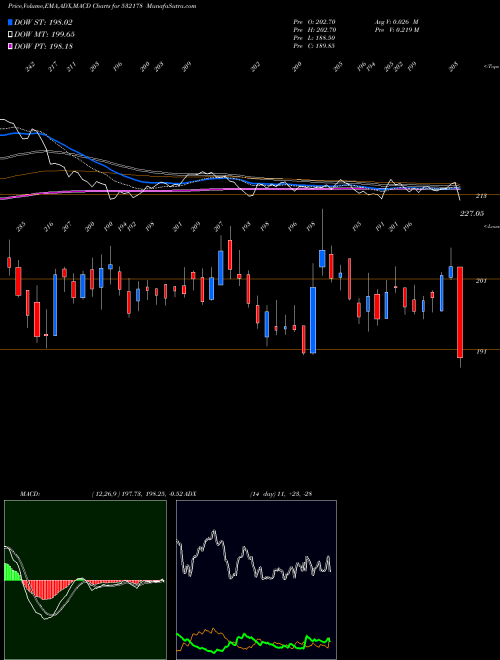Click the '255' lows label

tap(21, 228)
